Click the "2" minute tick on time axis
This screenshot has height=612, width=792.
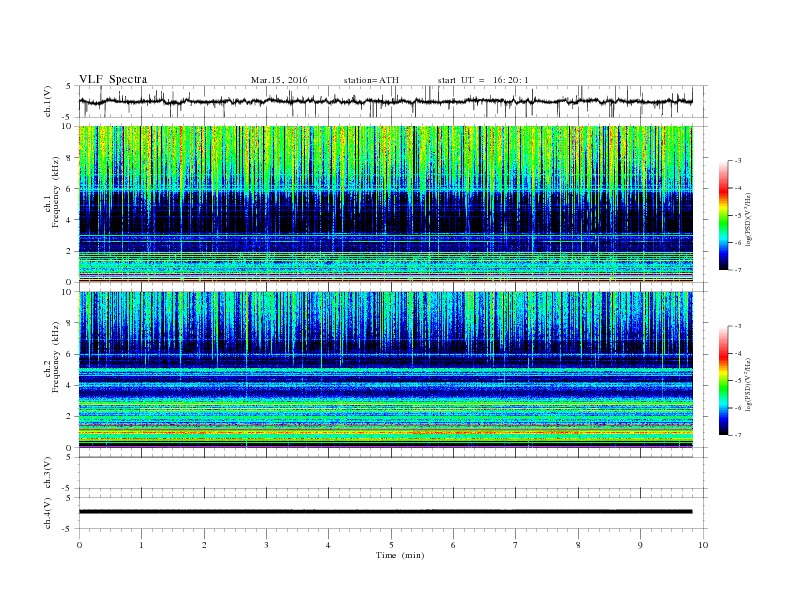click(204, 545)
